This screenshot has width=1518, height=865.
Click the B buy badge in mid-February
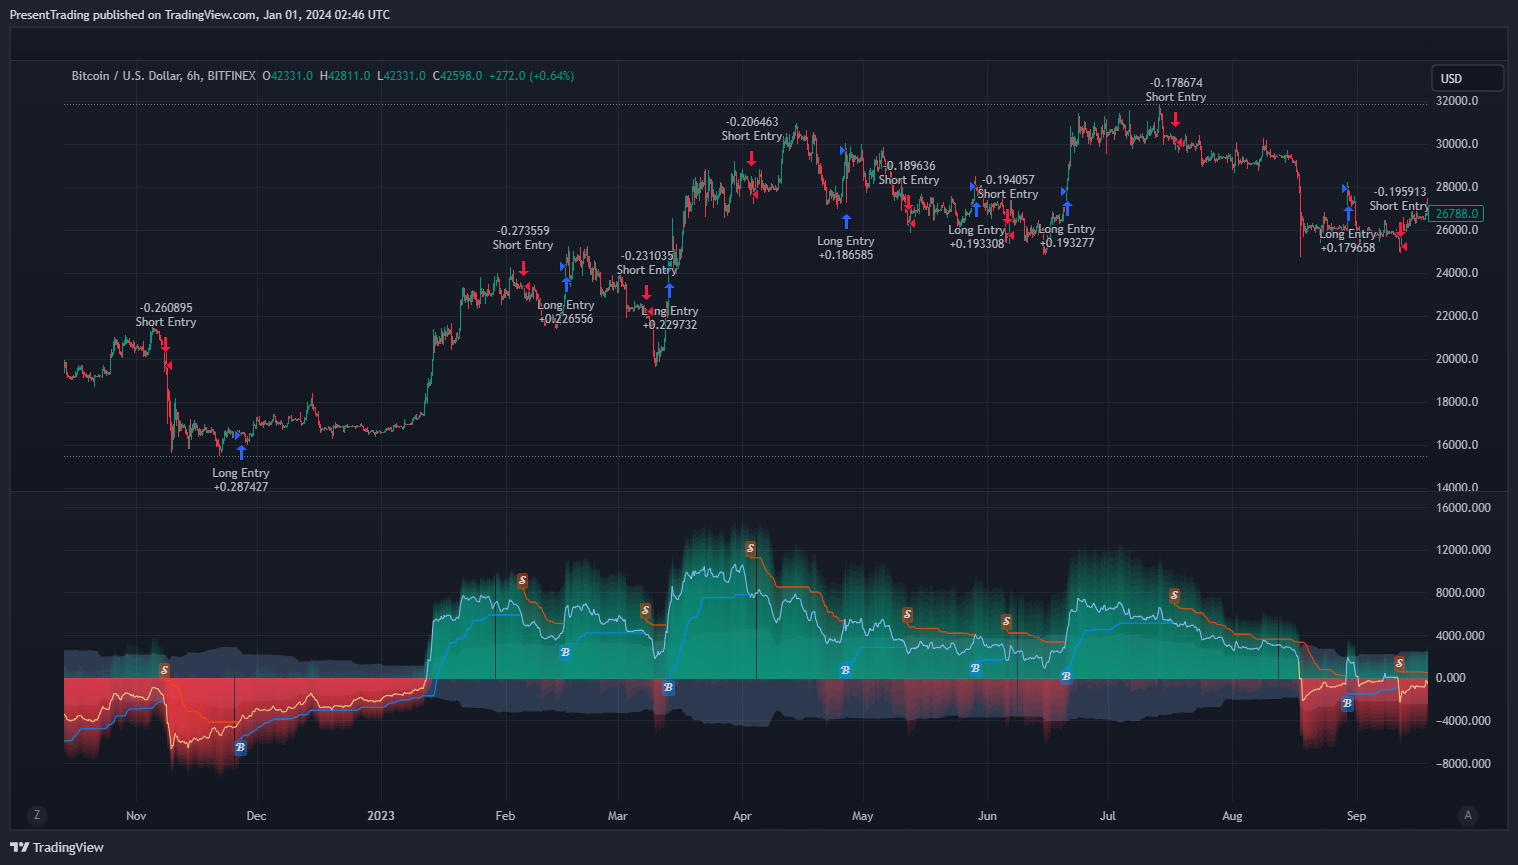click(565, 652)
